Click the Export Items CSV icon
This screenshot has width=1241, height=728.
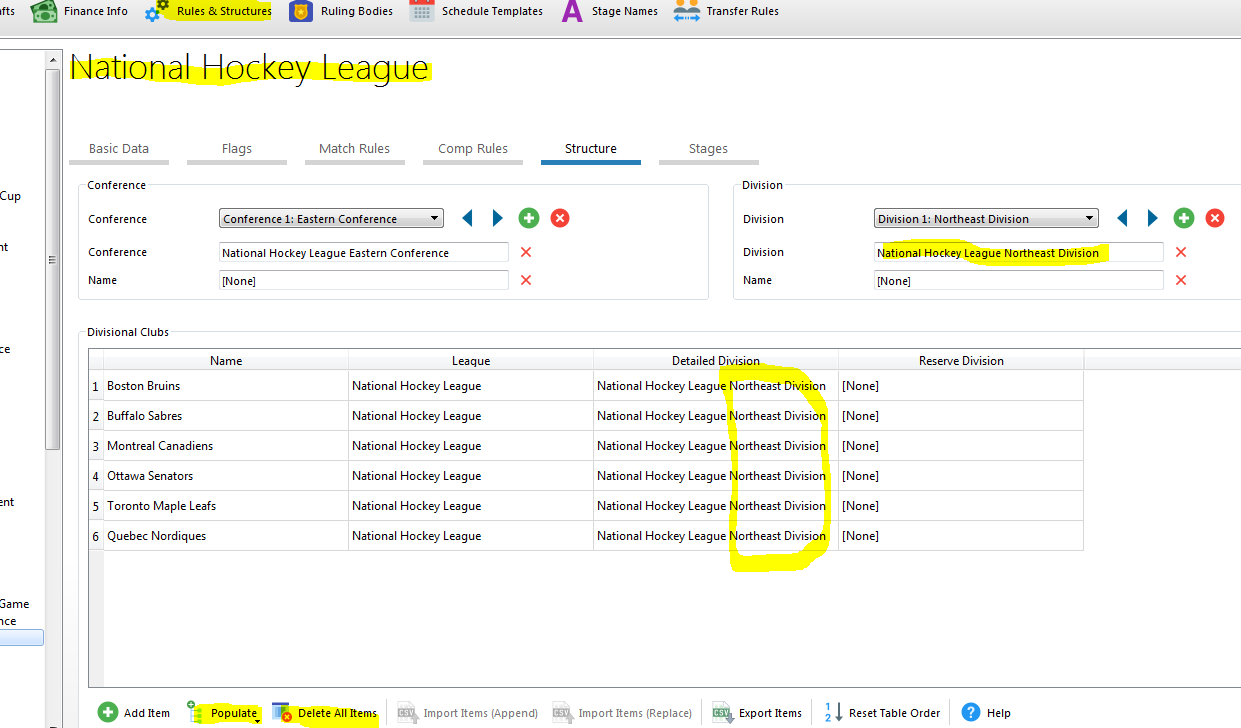722,712
